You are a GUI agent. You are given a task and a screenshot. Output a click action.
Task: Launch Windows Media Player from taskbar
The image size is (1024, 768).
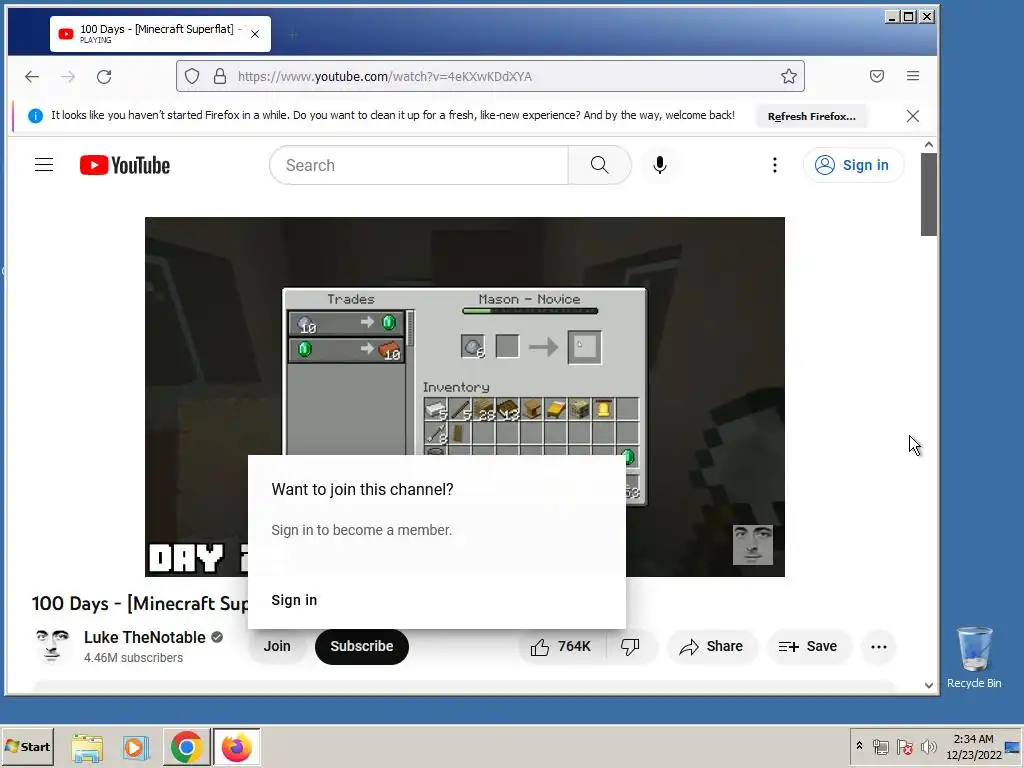[136, 748]
